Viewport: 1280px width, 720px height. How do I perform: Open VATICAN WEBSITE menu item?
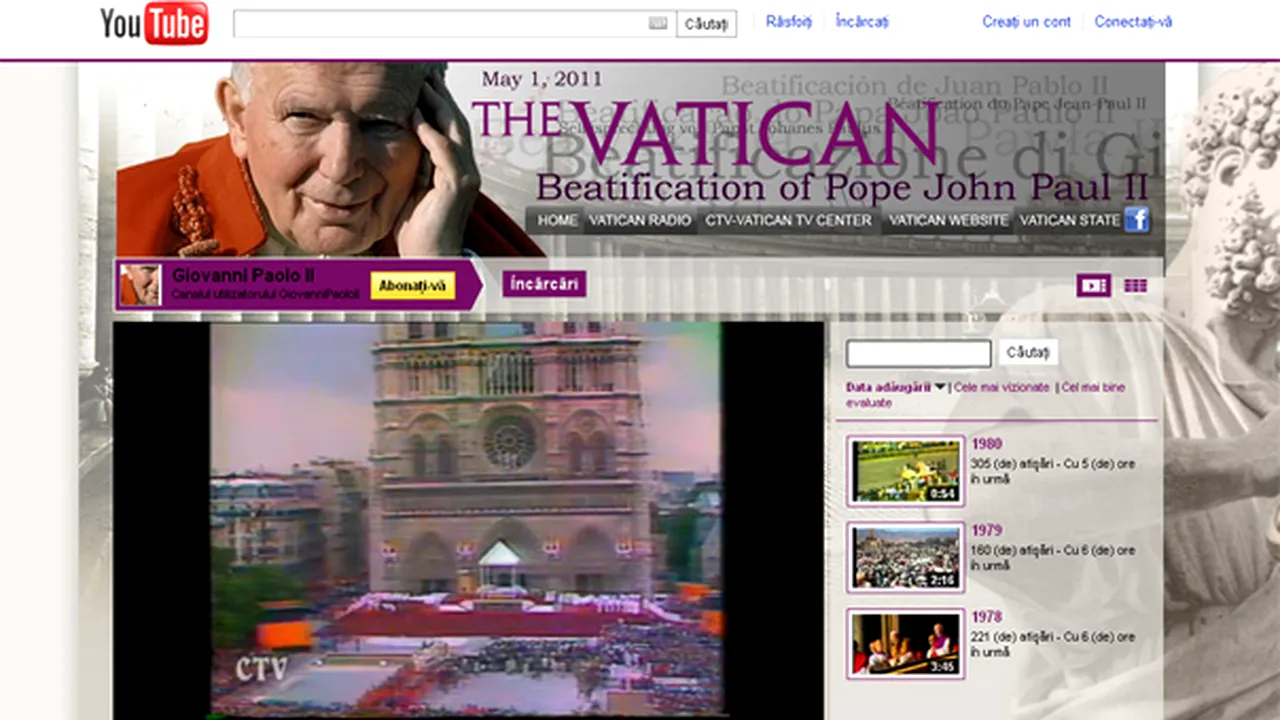coord(948,220)
